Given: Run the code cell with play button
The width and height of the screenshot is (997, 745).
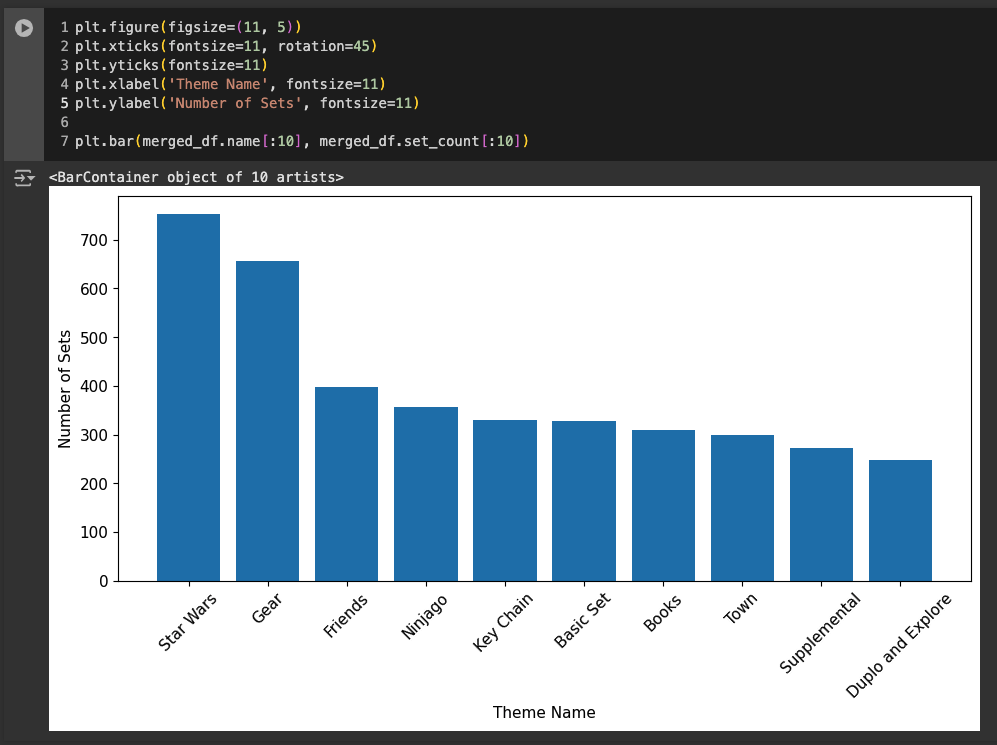Looking at the screenshot, I should 24,27.
